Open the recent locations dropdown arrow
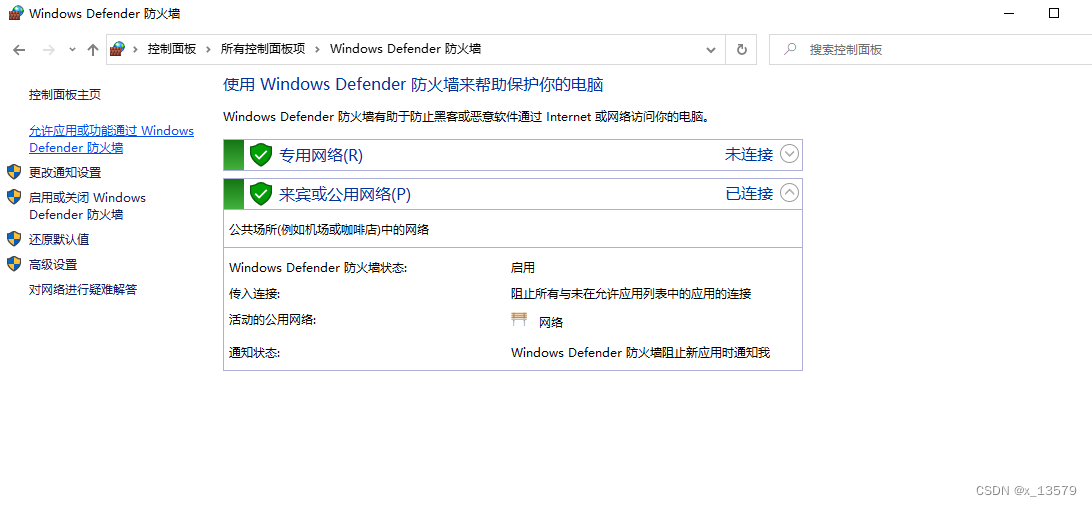 (72, 49)
